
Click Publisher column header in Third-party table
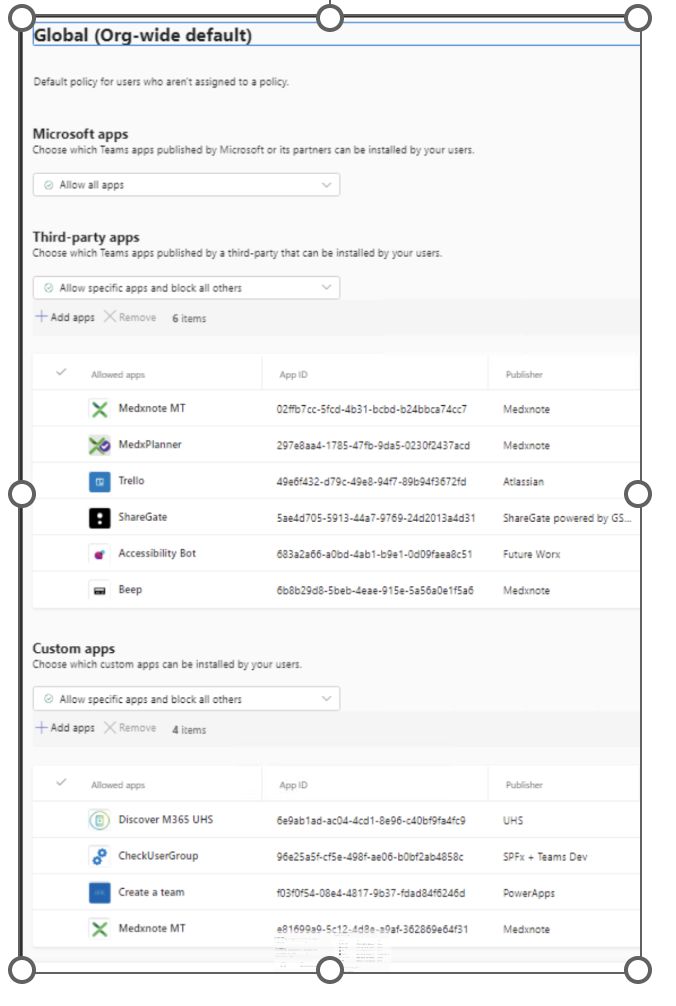pos(524,375)
